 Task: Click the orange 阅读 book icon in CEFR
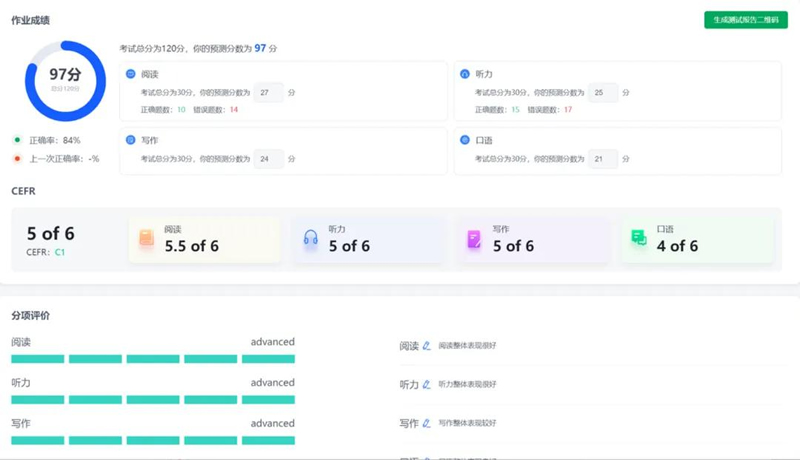point(147,238)
